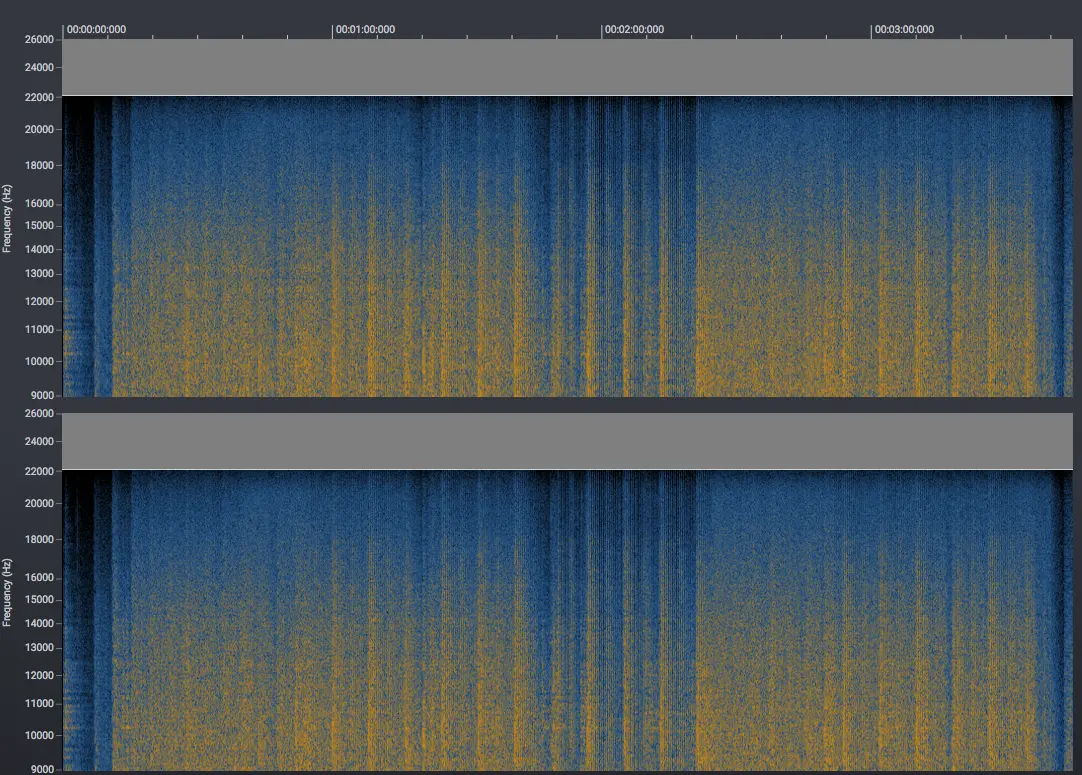Click the 00:00:00;000 timecode on the ruler

click(x=96, y=29)
